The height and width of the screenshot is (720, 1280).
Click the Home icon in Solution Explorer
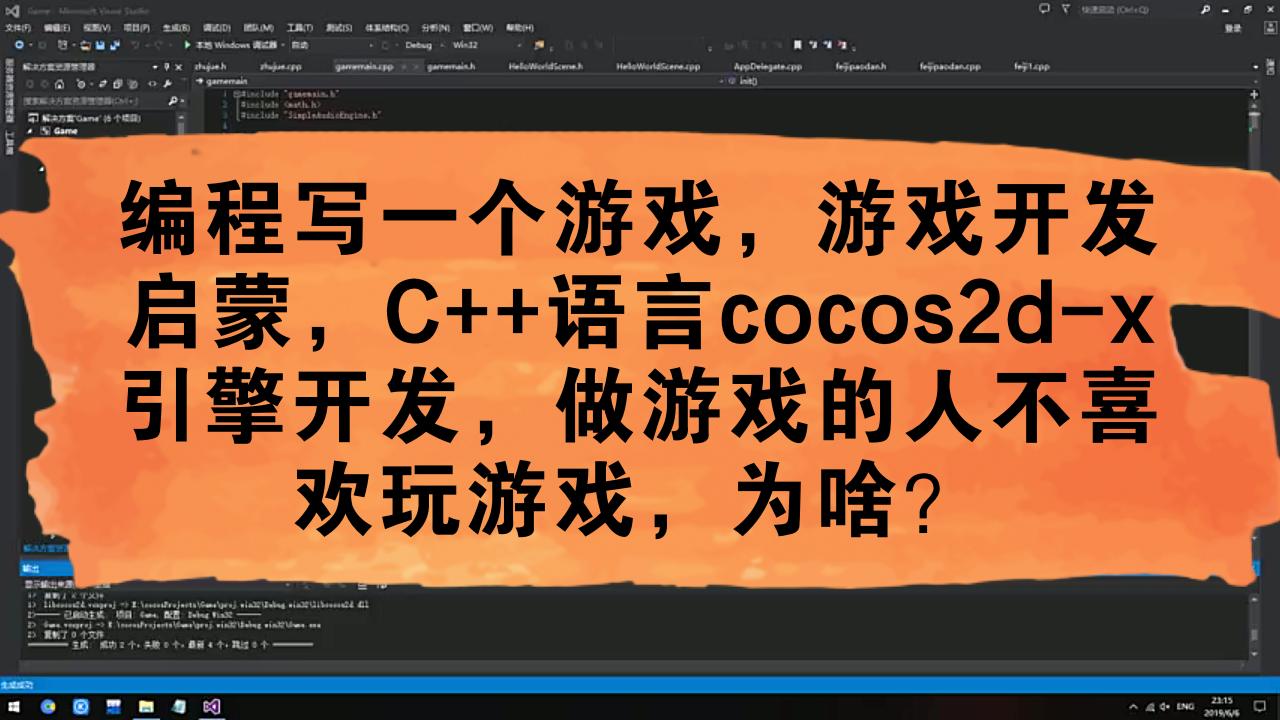(59, 84)
